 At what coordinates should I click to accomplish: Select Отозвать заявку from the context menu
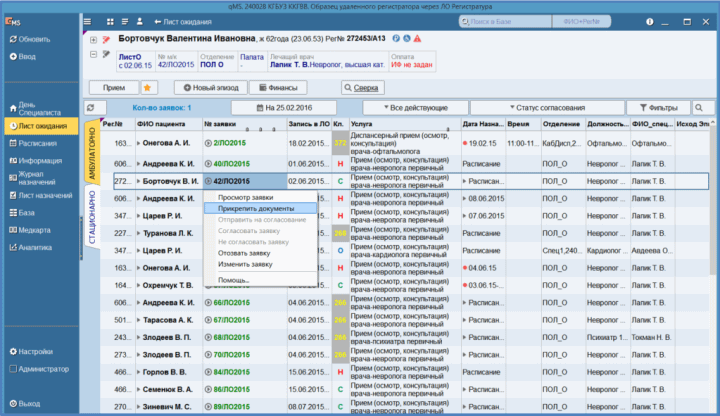click(245, 253)
